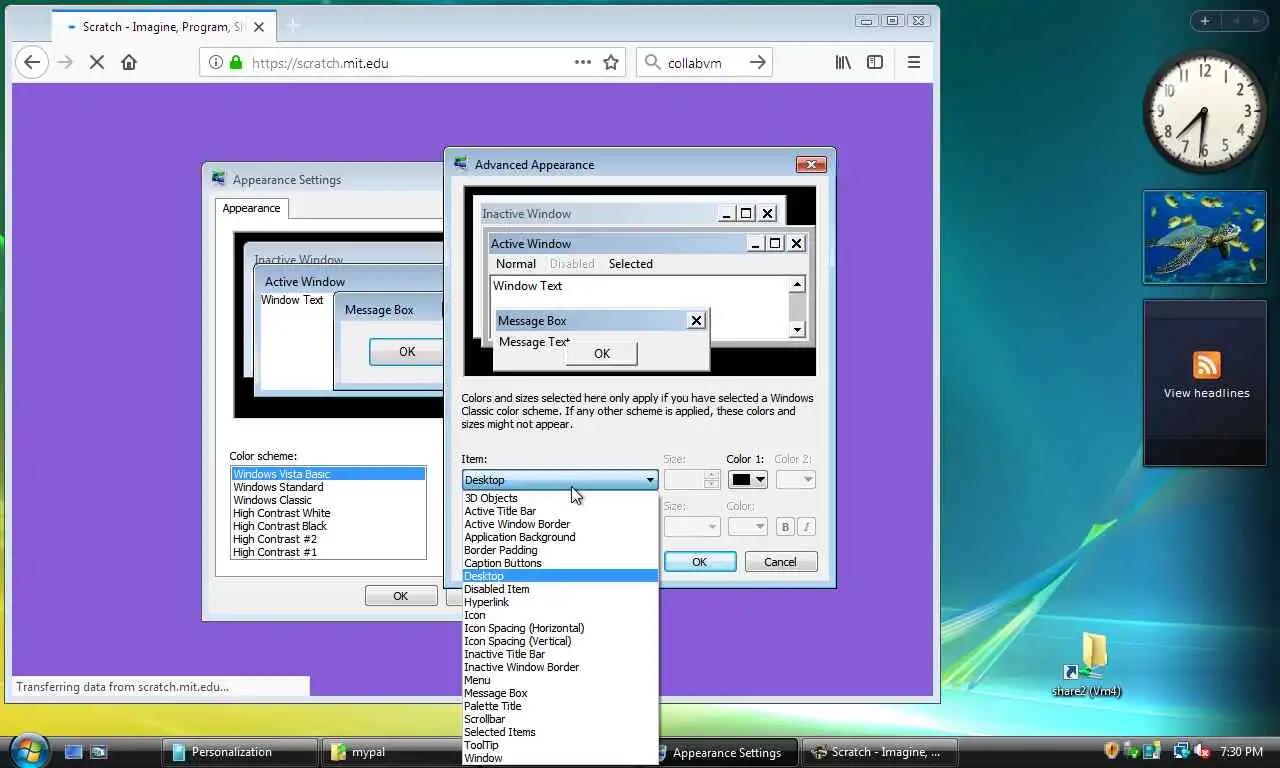
Task: Pick Window from Item list
Action: coord(560,758)
